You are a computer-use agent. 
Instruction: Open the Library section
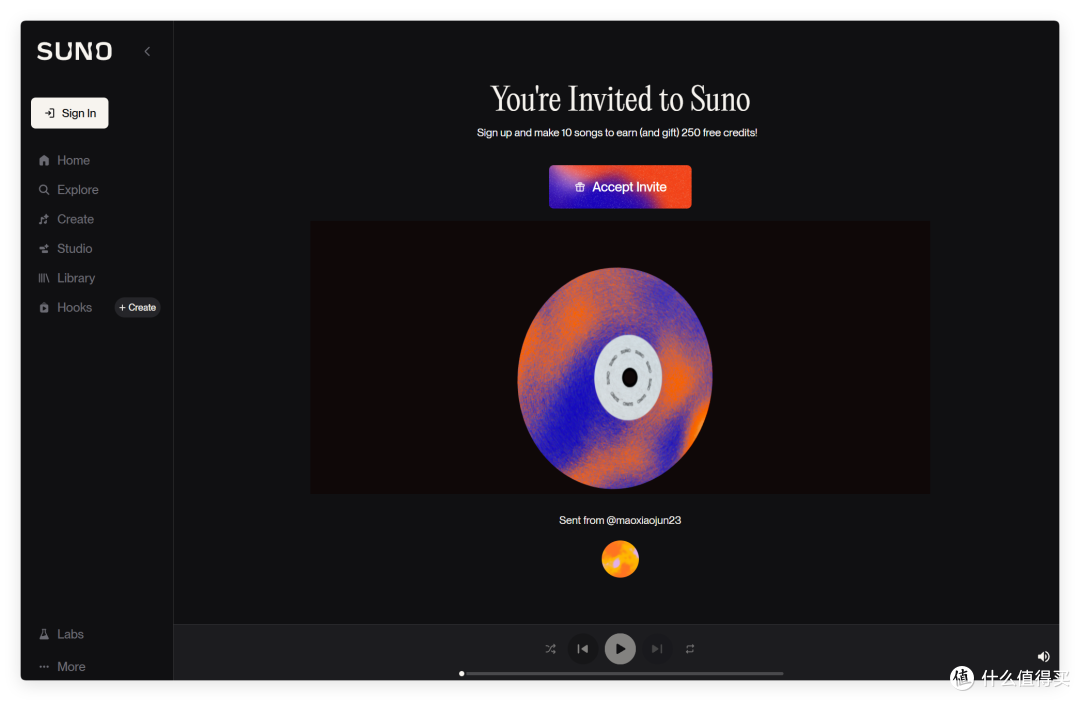(x=76, y=278)
